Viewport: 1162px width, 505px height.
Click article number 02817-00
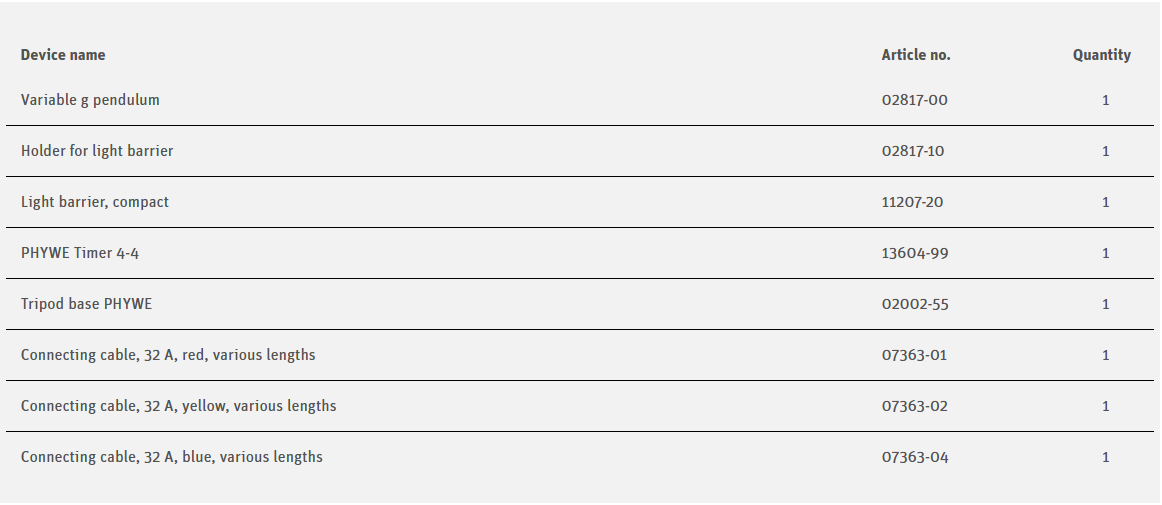pos(914,100)
